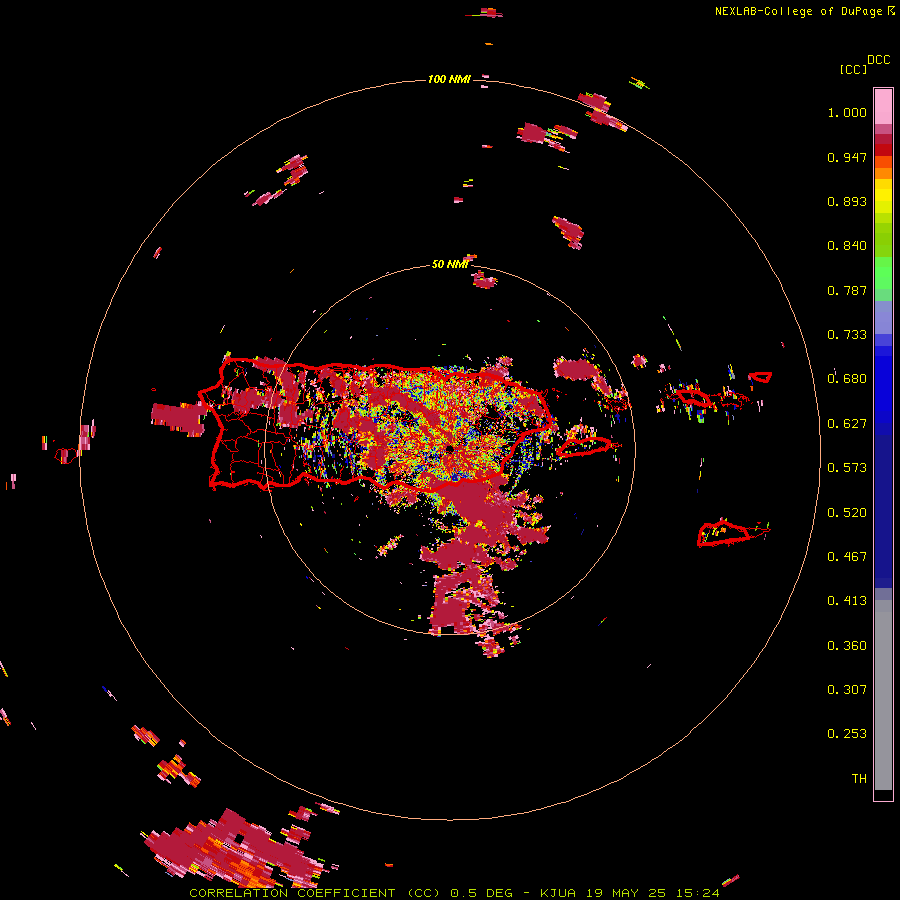900x900 pixels.
Task: Click the 0.467 color scale label
Action: [847, 557]
